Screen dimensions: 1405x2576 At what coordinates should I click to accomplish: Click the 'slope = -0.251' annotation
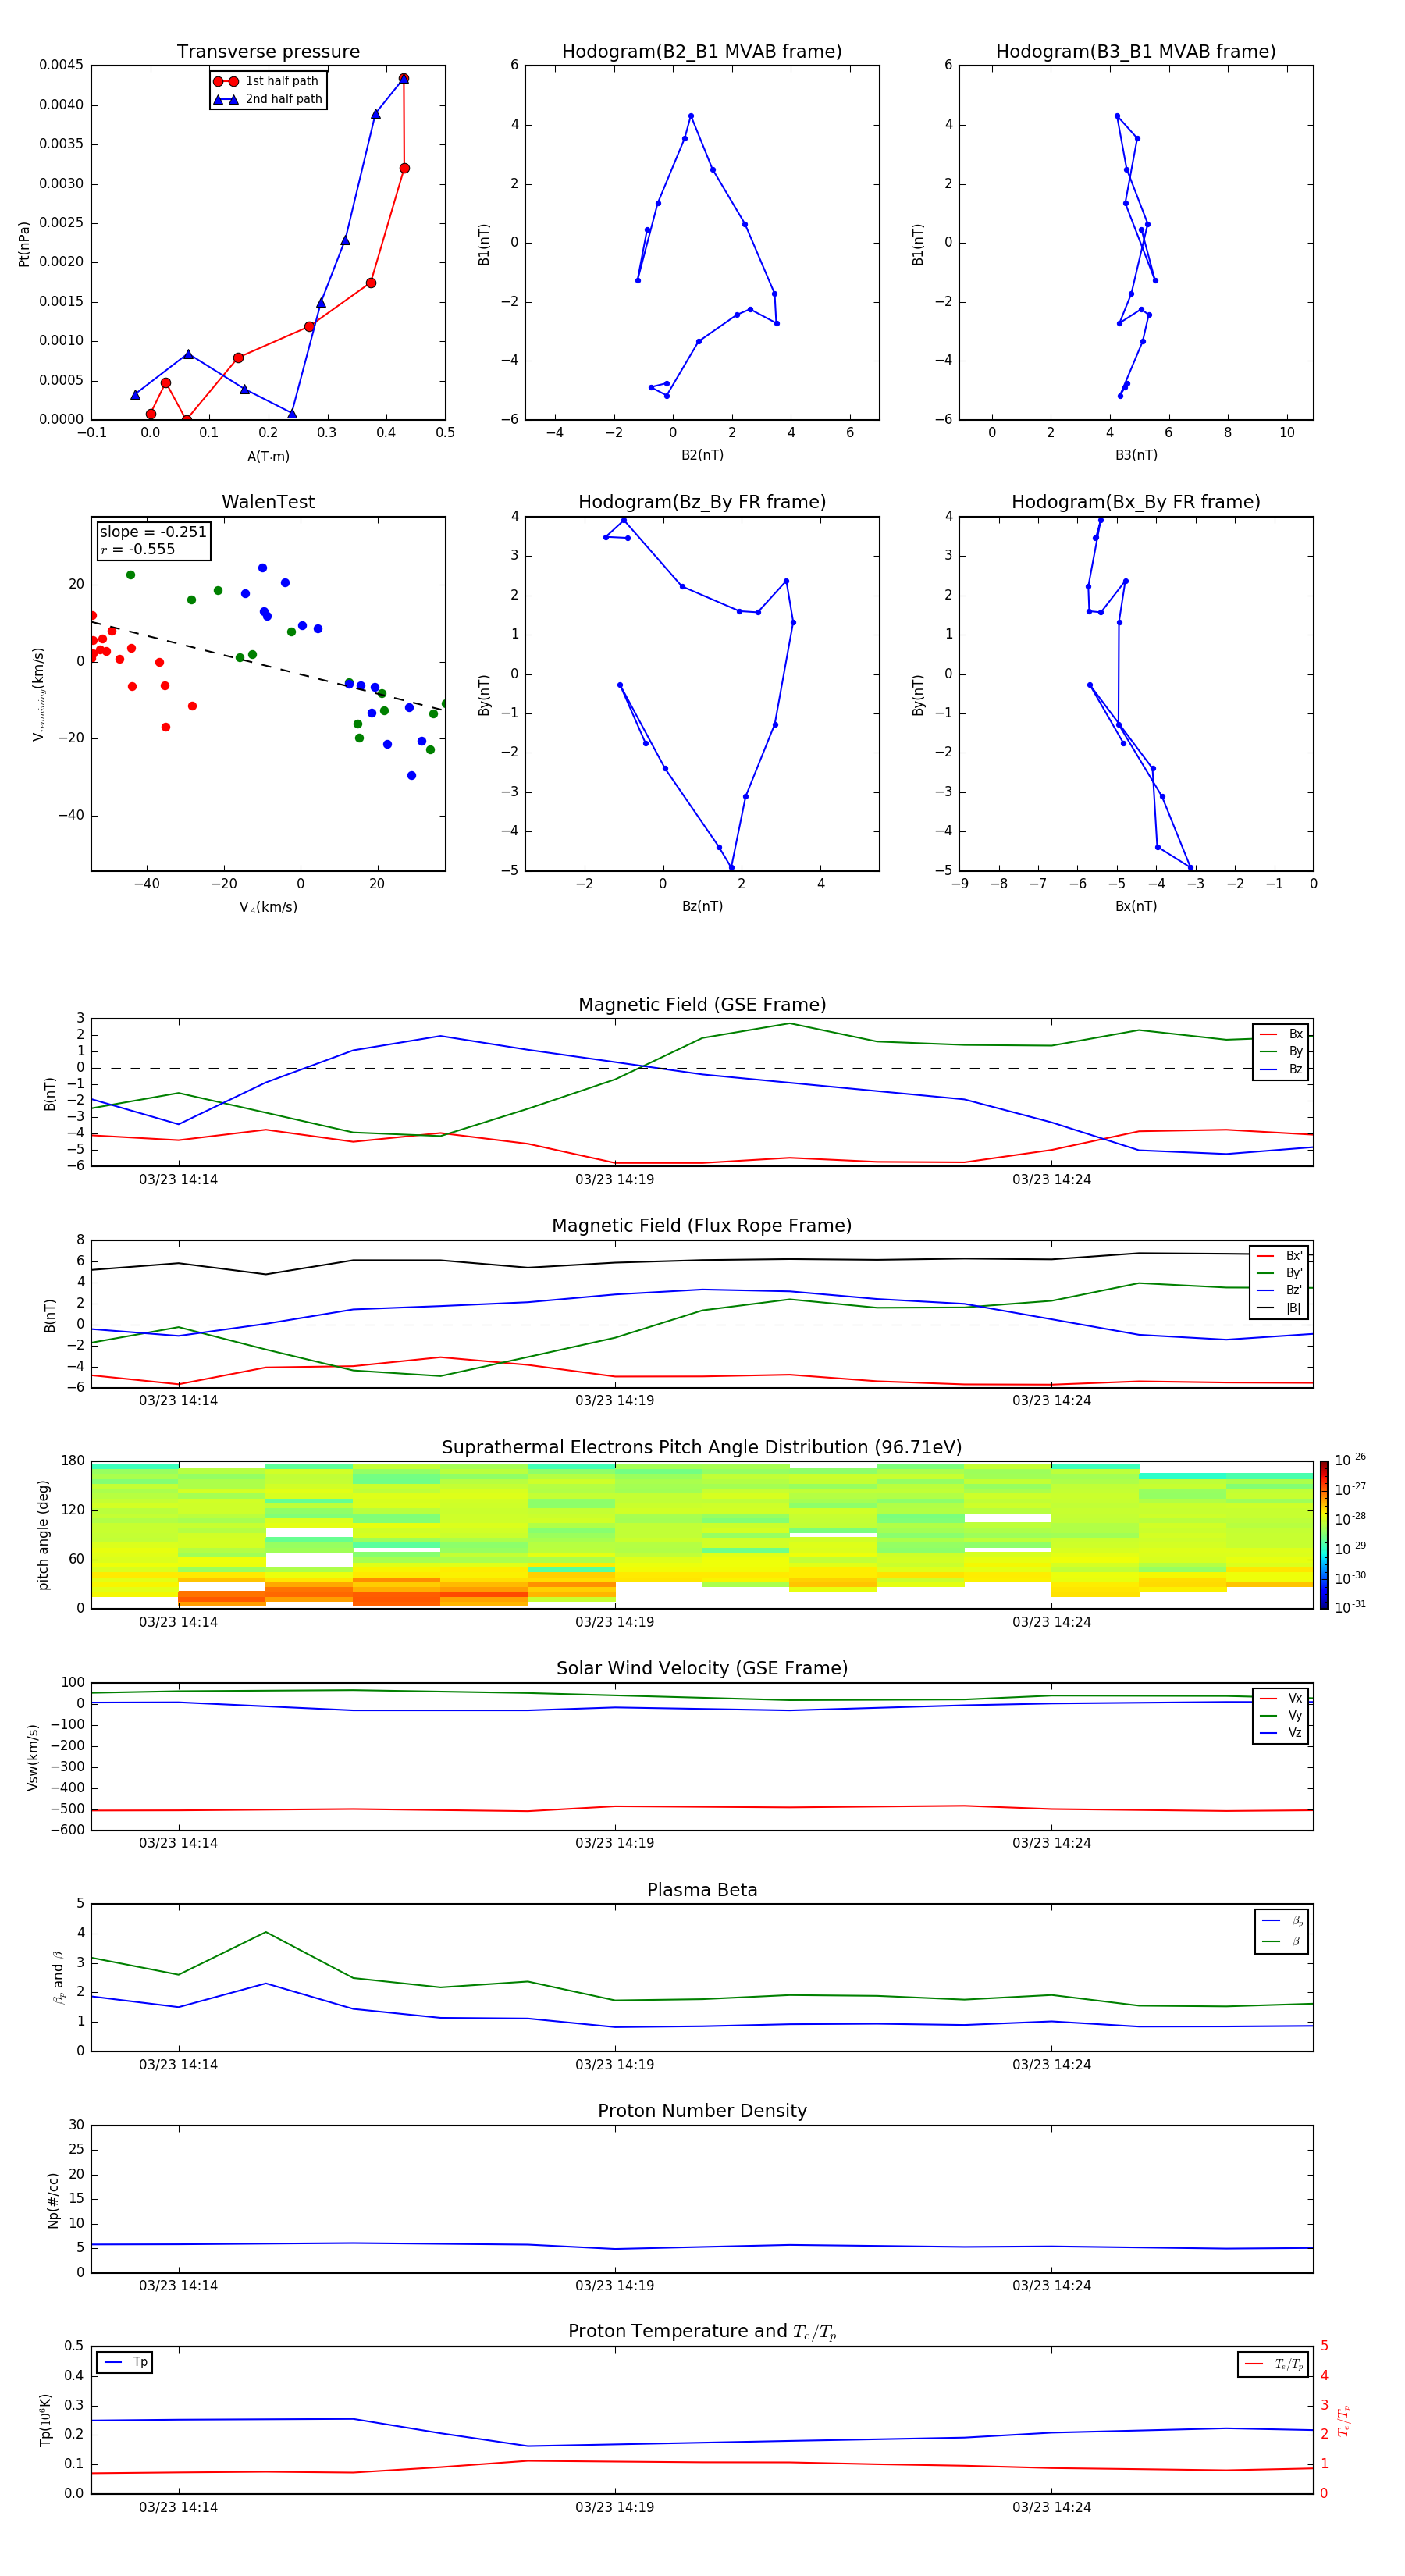(x=153, y=532)
